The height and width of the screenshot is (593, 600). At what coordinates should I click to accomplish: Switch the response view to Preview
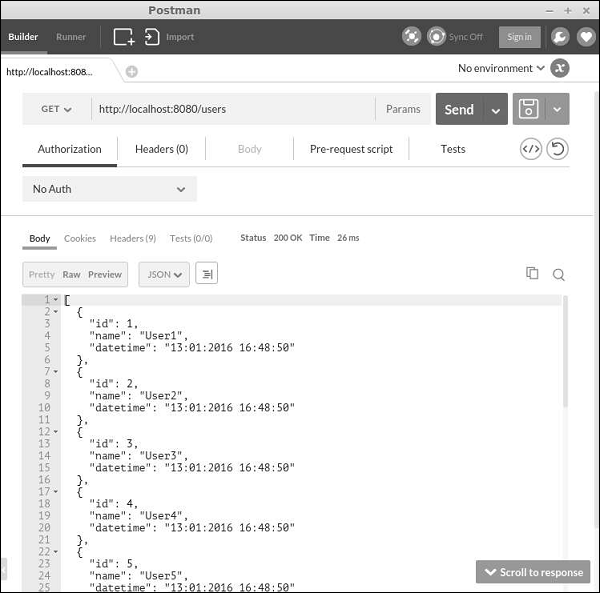[105, 274]
